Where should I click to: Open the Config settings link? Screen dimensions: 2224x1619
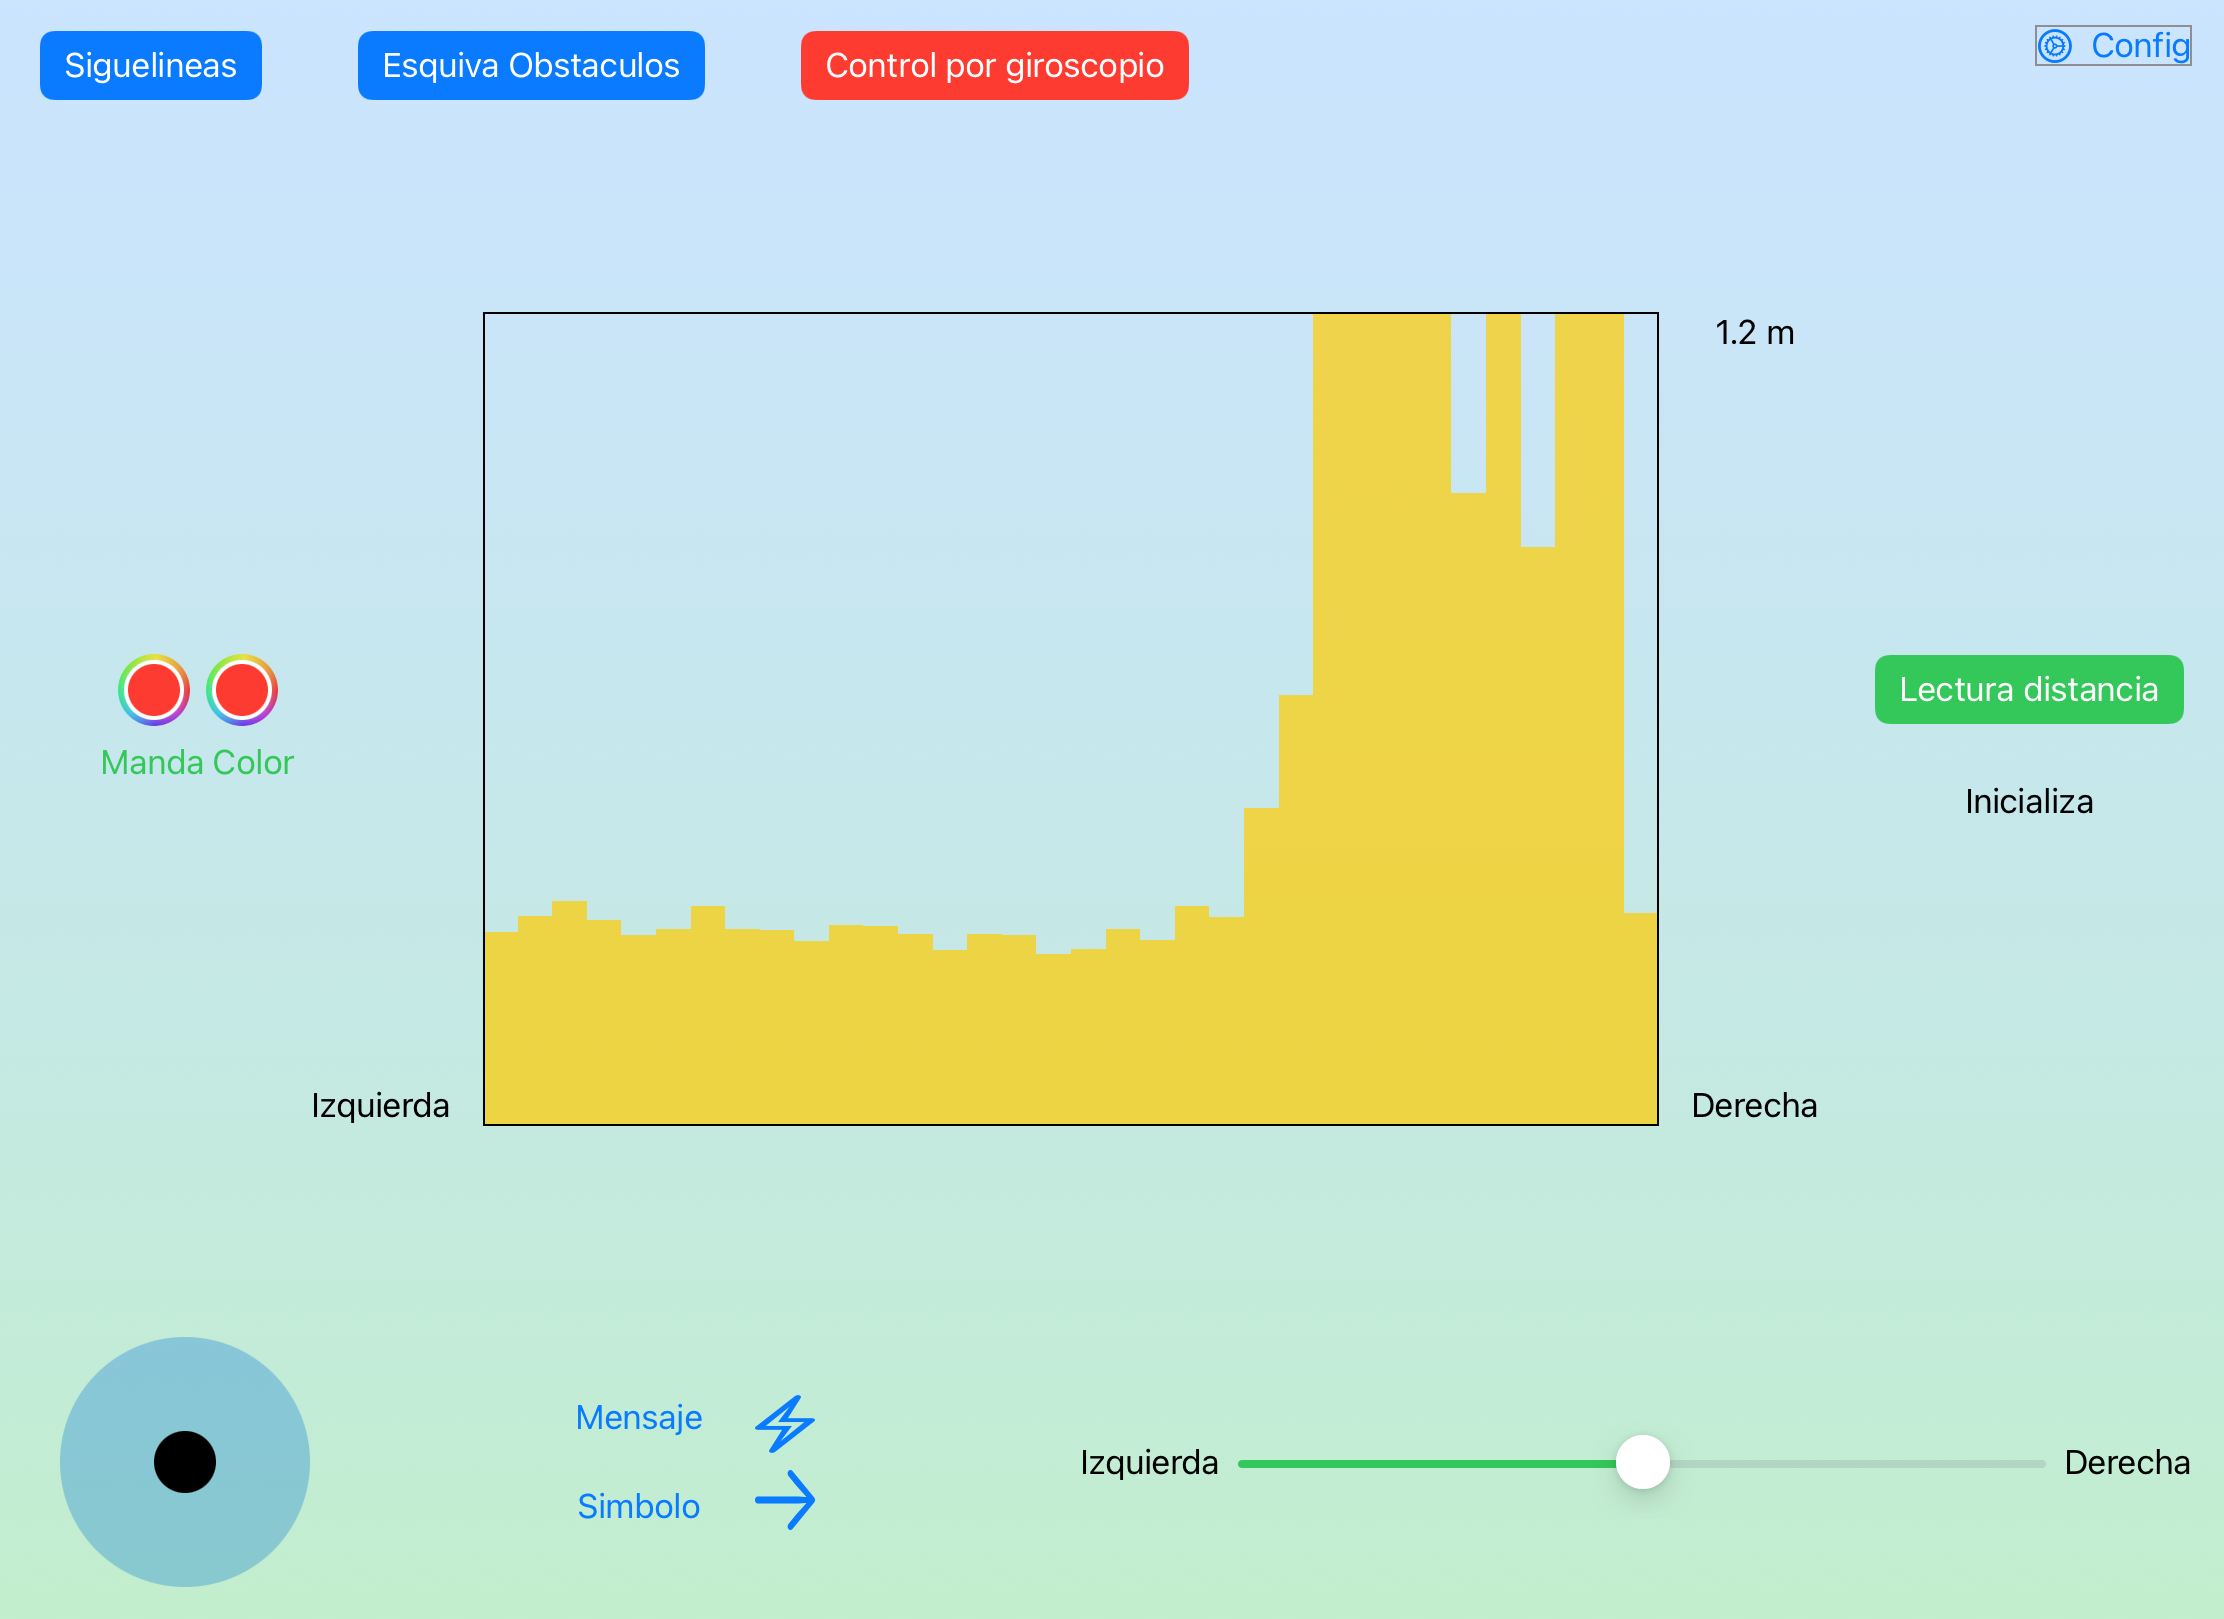[2139, 46]
